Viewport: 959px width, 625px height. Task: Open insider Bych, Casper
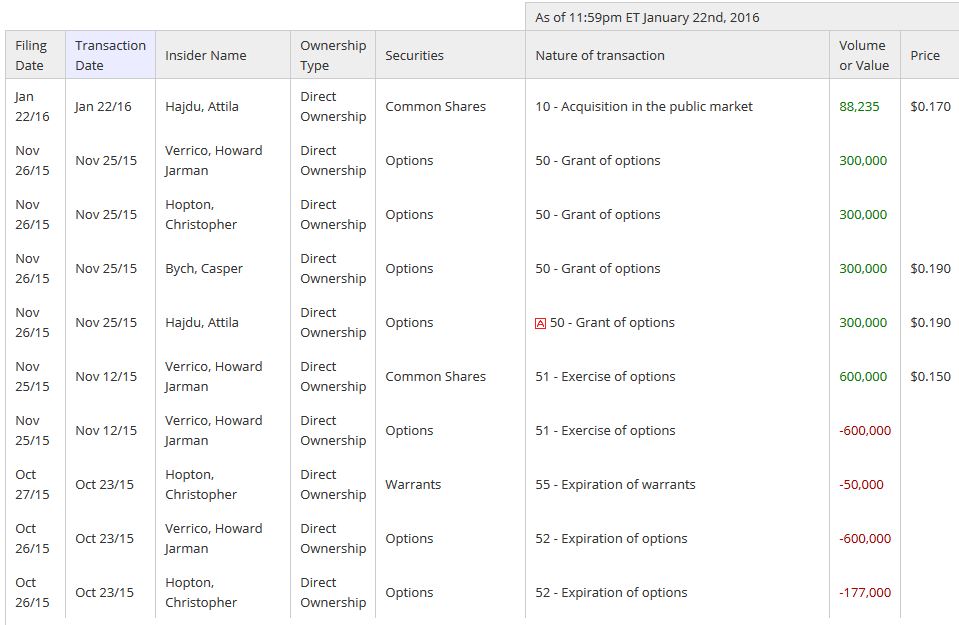click(x=204, y=269)
